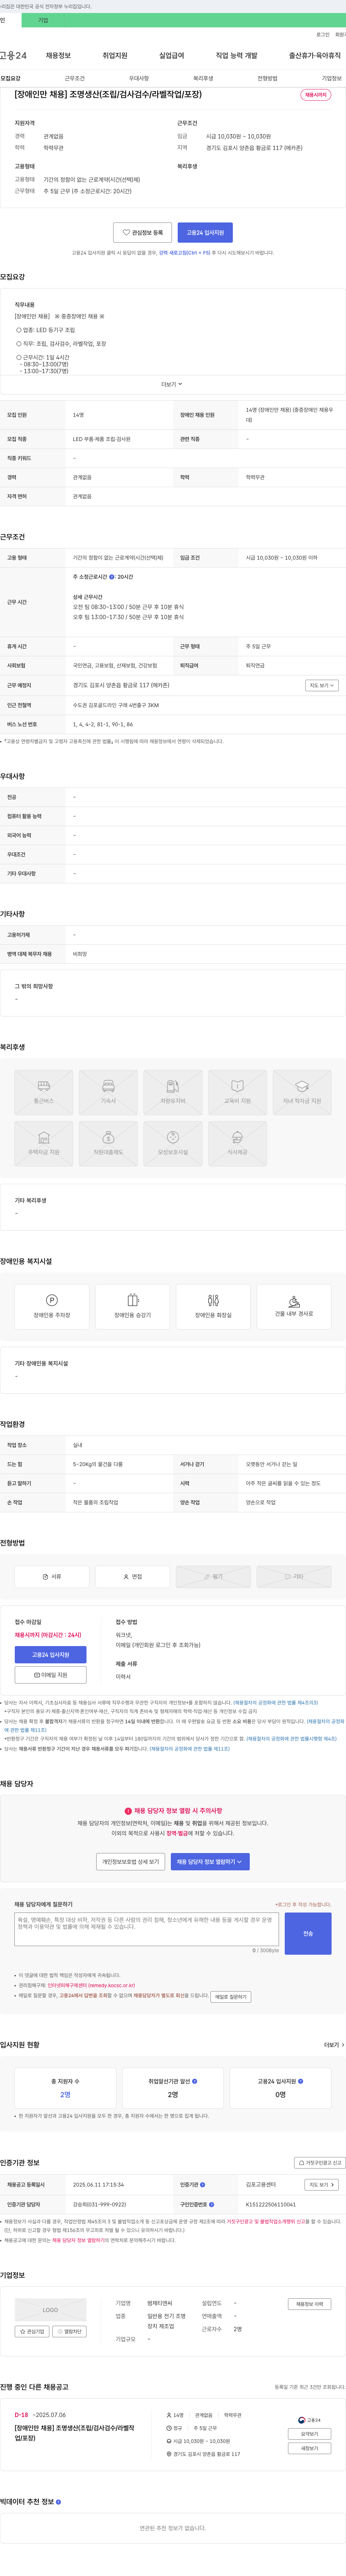This screenshot has width=346, height=2576.
Task: Open the D-18 조명생산 job posting title
Action: pyautogui.click(x=74, y=2433)
